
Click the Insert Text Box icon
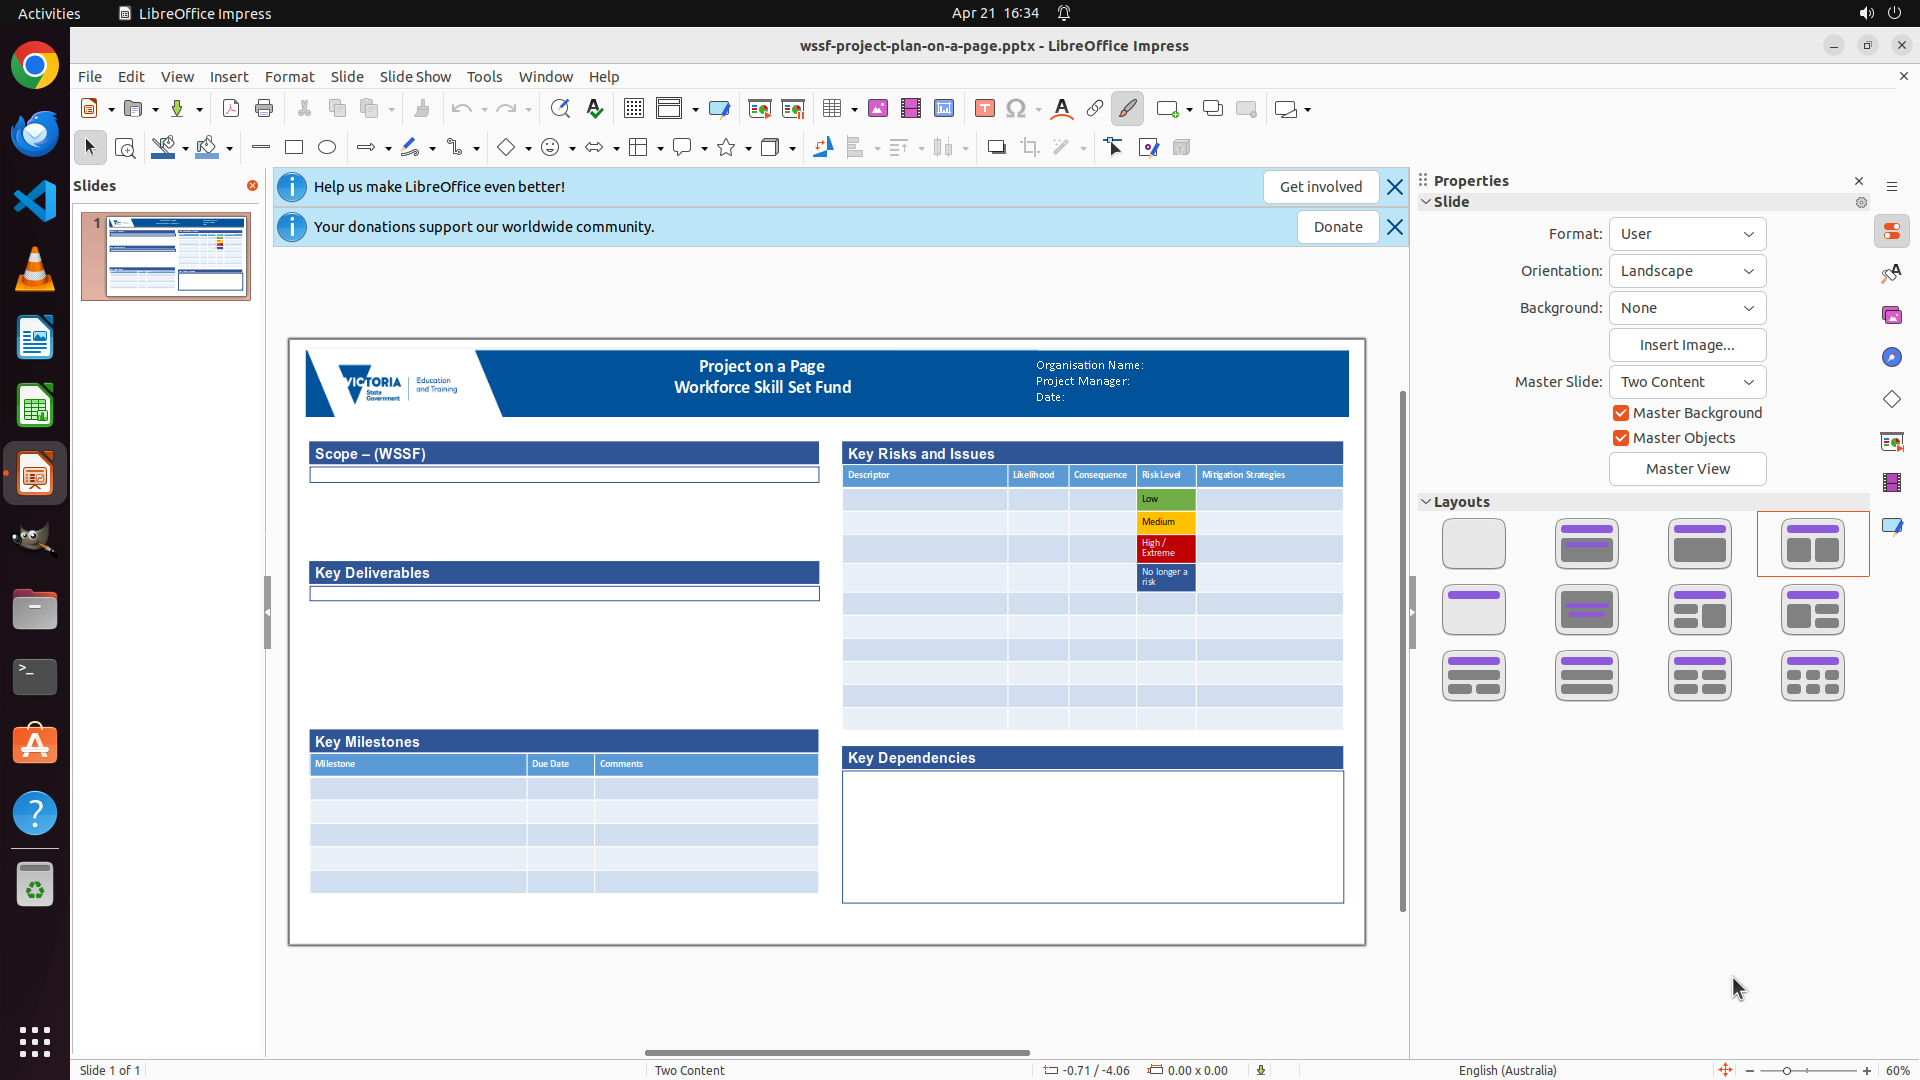pyautogui.click(x=984, y=109)
